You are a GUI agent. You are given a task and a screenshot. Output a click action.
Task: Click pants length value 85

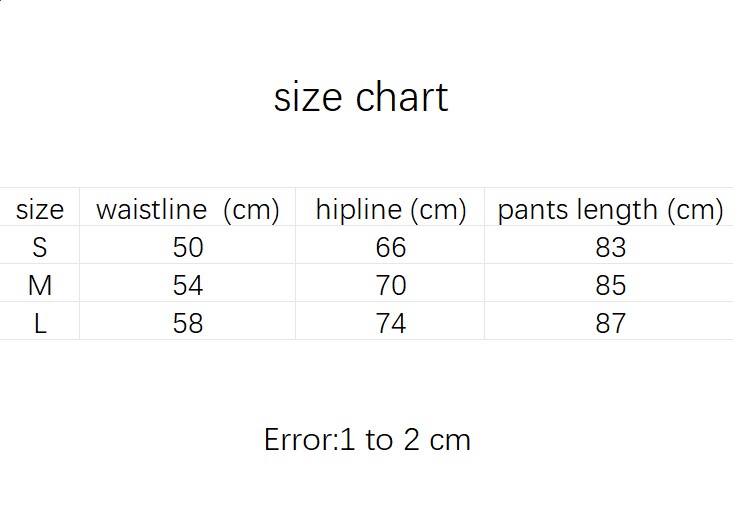coord(610,285)
